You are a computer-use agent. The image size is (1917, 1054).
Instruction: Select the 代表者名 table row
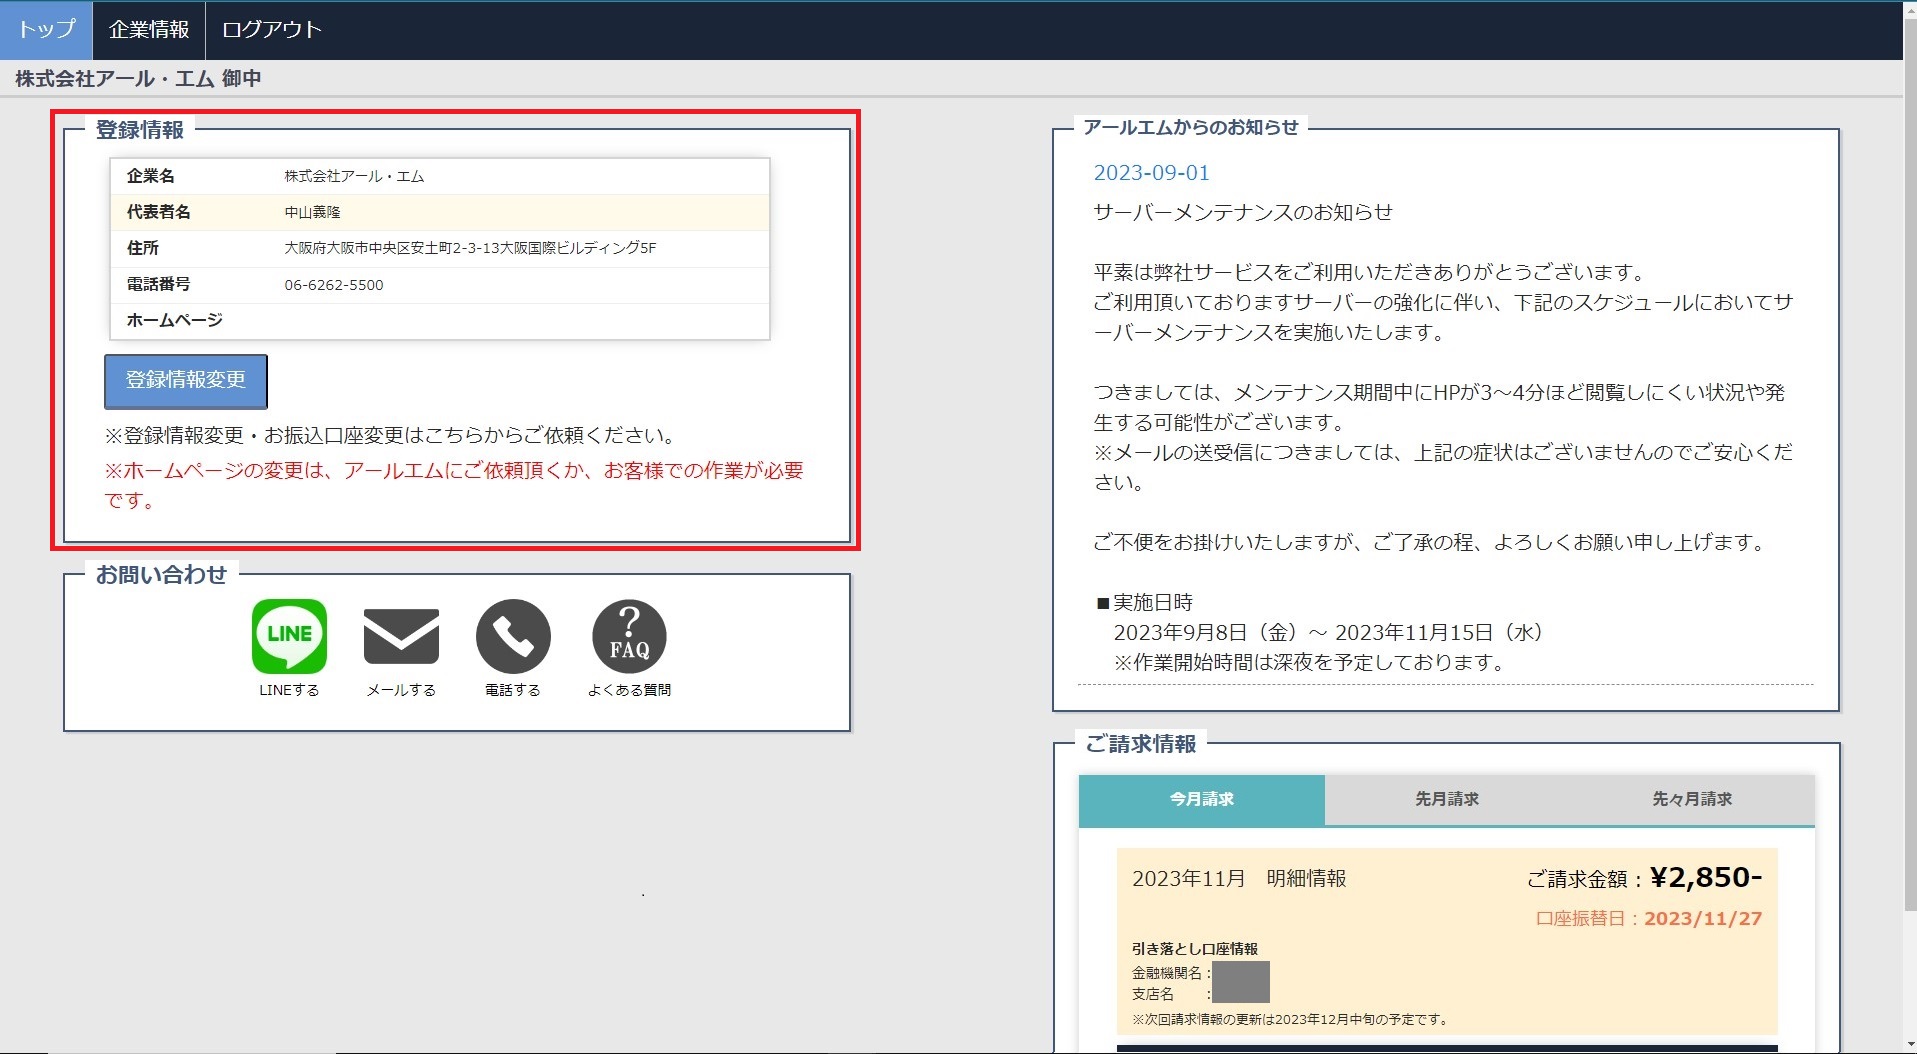pos(439,212)
